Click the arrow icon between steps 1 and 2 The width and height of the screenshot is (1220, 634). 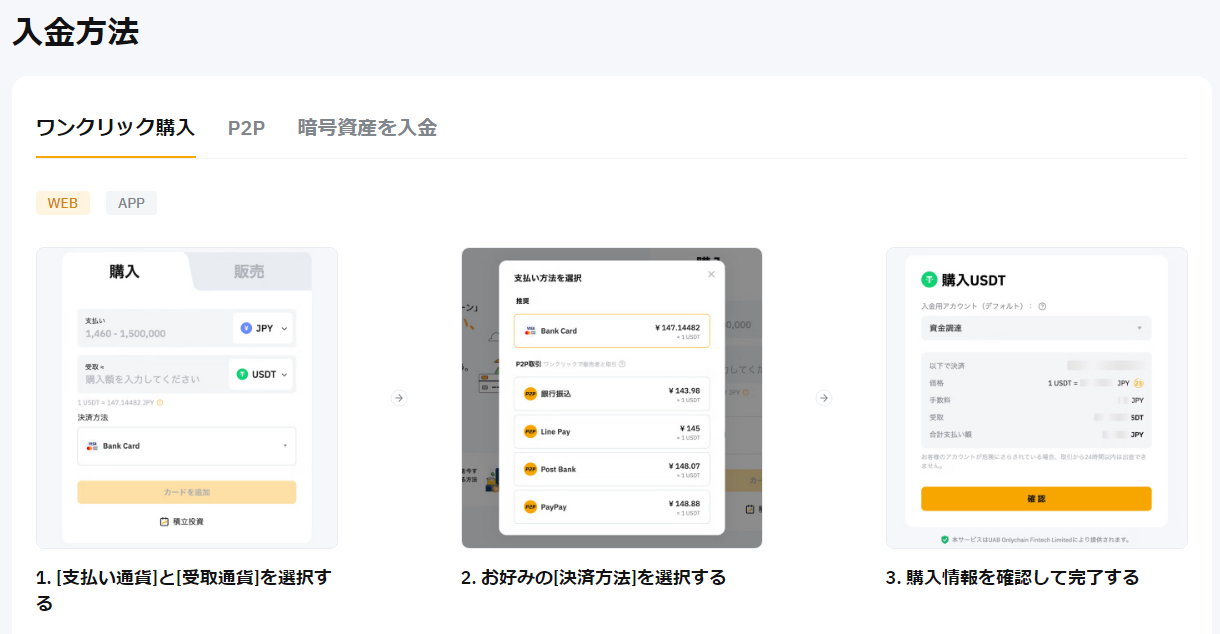399,398
